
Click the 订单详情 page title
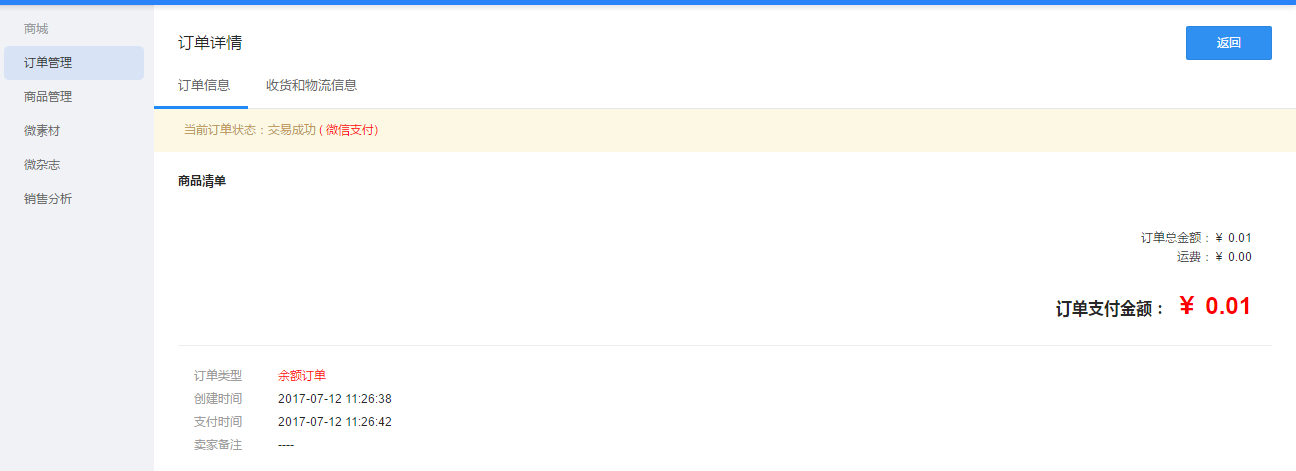point(210,43)
